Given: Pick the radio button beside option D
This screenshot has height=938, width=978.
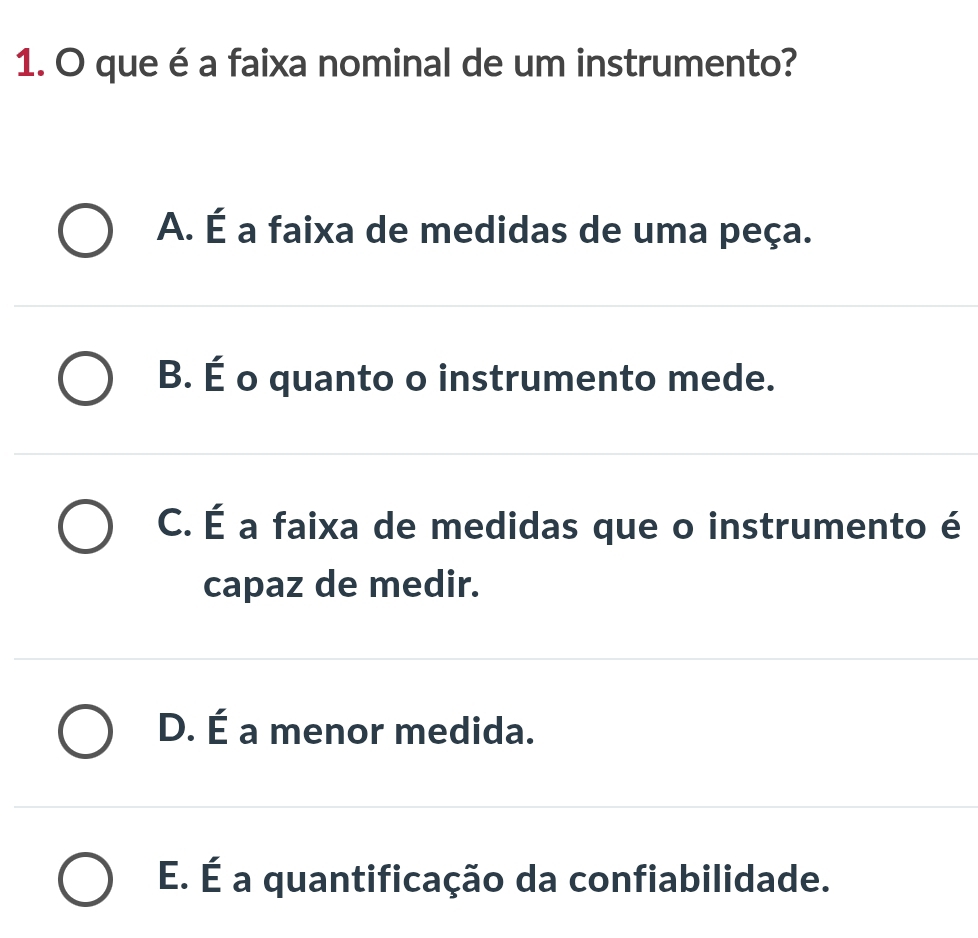Looking at the screenshot, I should coord(85,733).
